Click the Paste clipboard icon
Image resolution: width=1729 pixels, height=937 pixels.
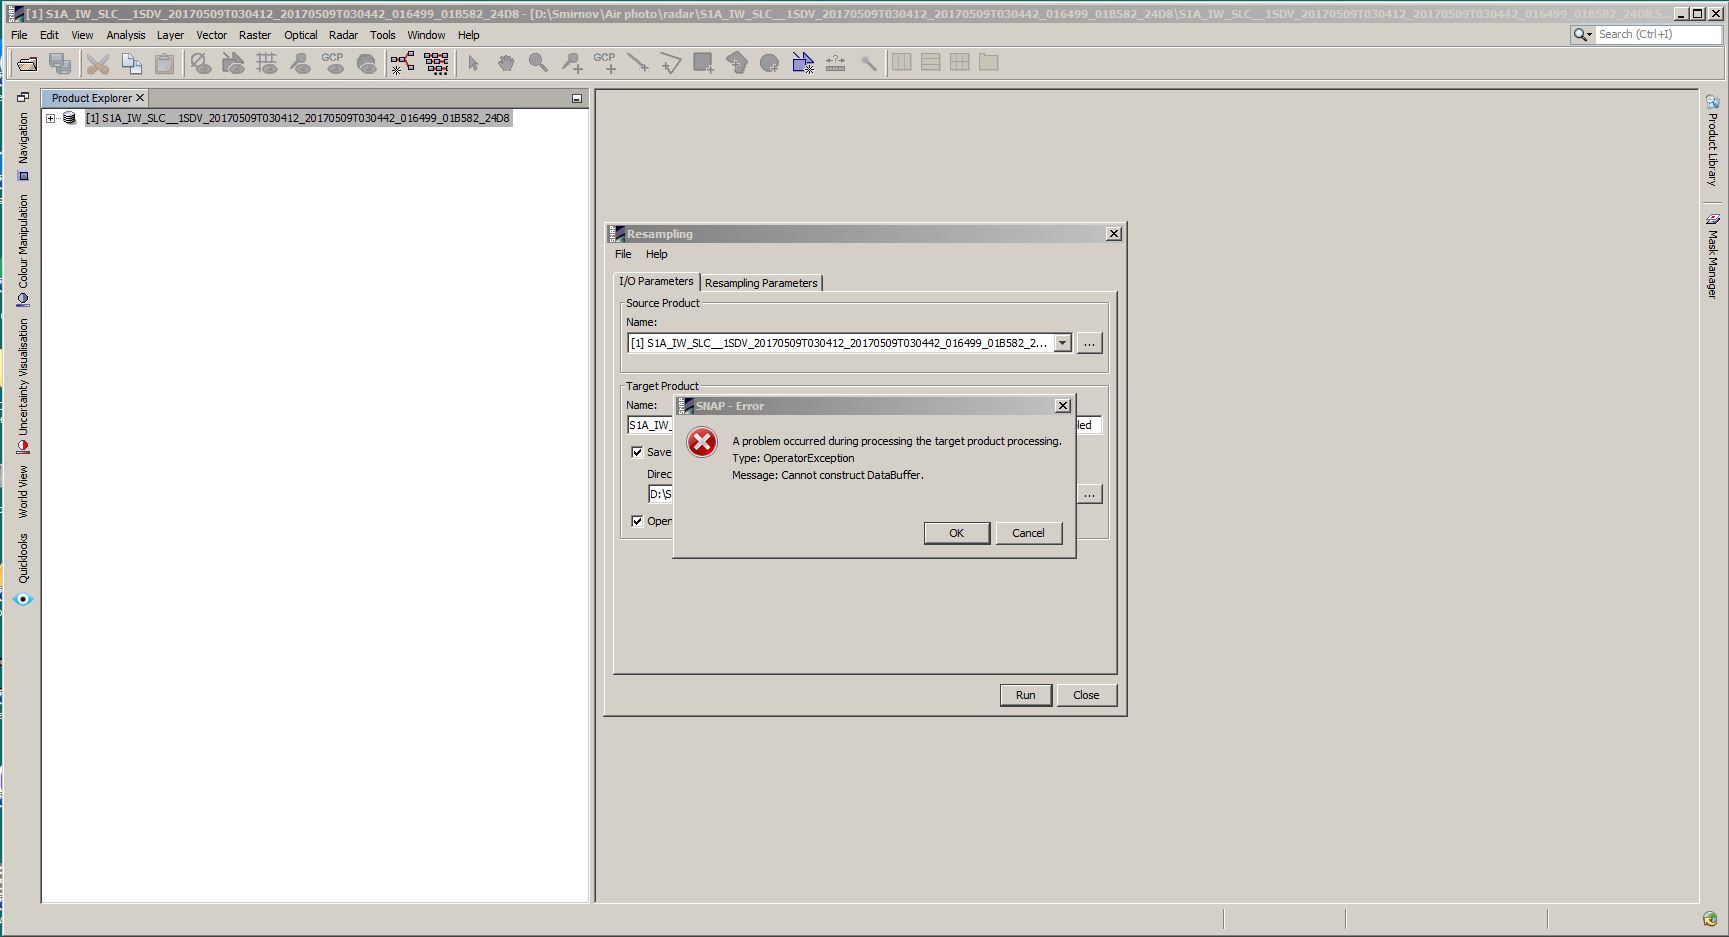click(164, 63)
